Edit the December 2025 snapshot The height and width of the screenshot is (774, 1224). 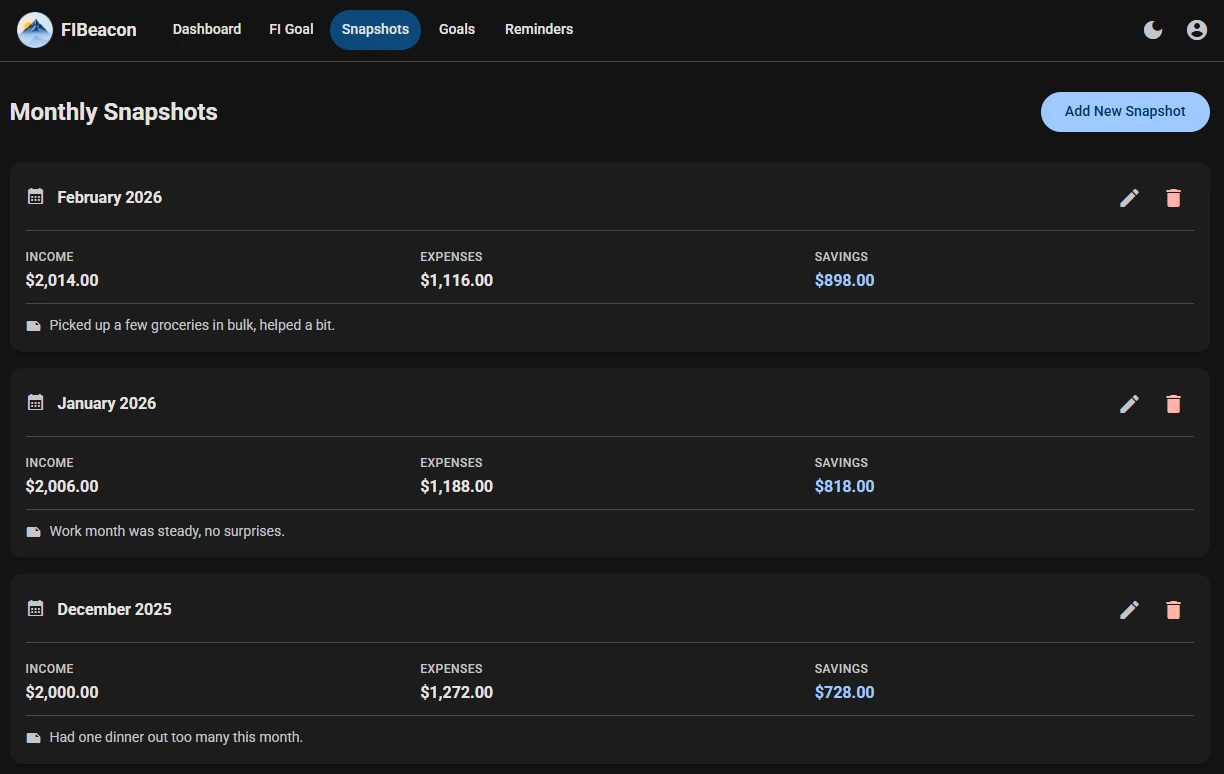(x=1129, y=610)
